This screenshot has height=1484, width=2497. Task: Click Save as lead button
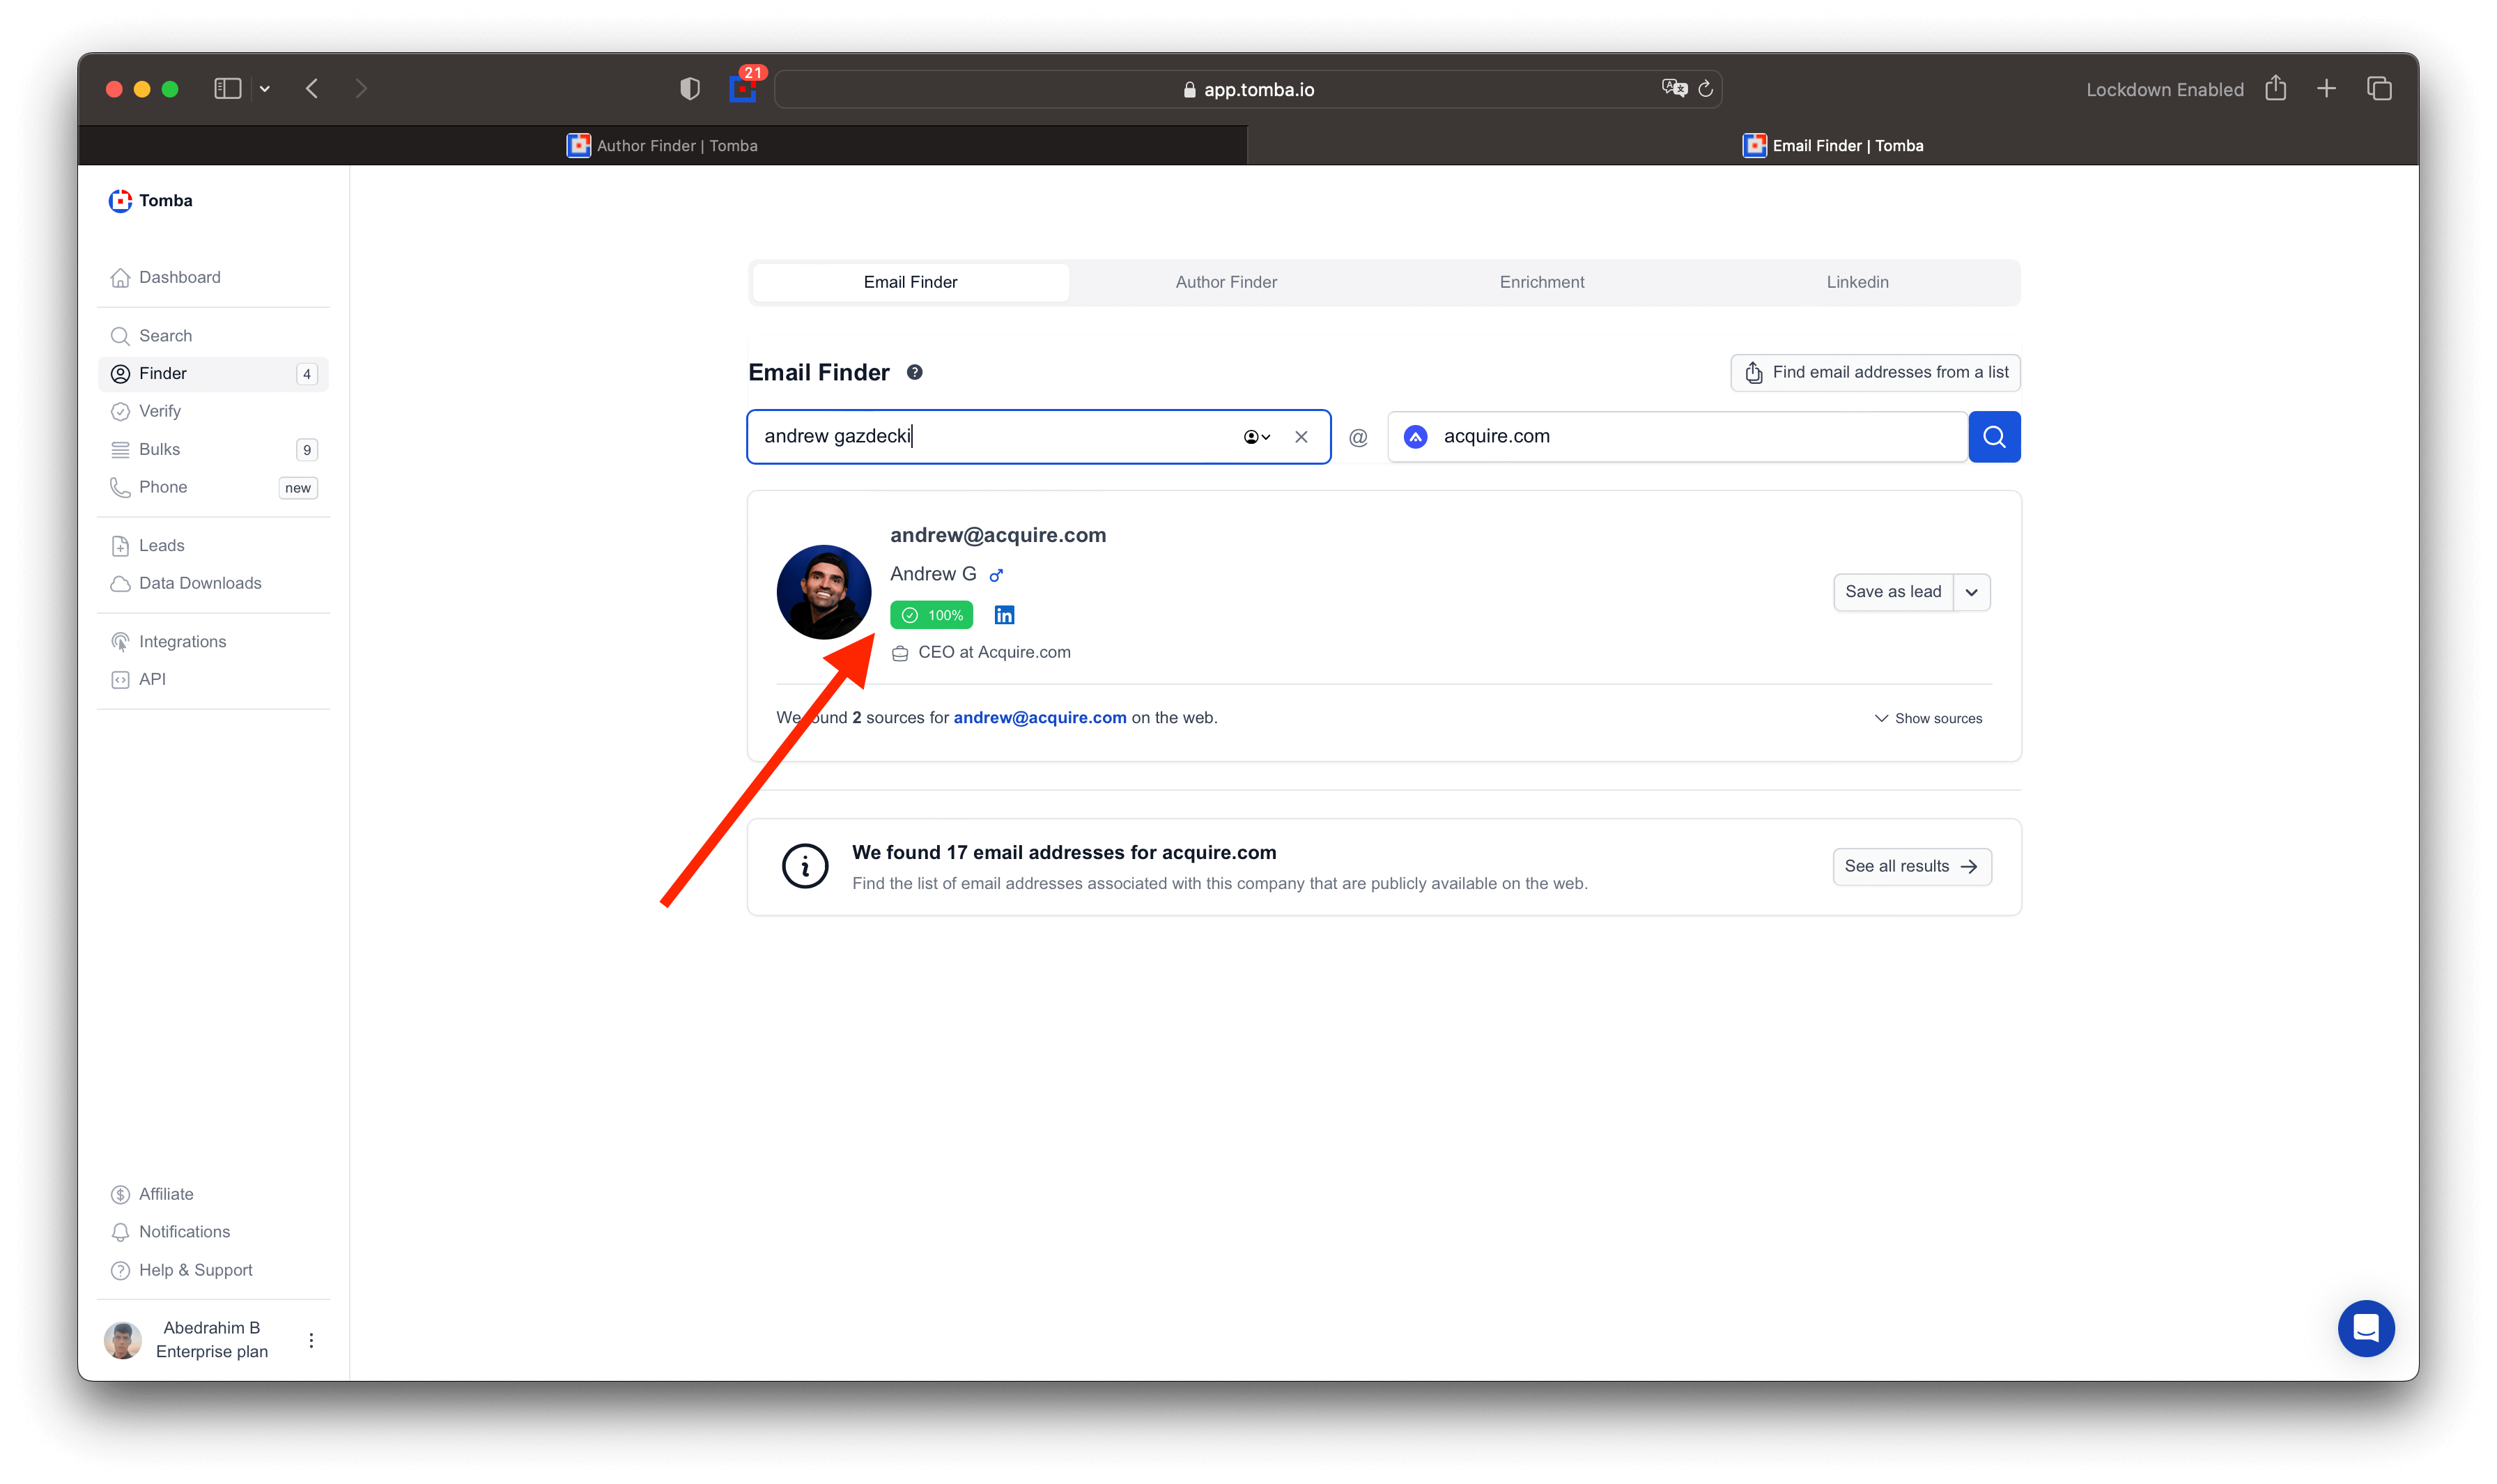pos(1893,592)
